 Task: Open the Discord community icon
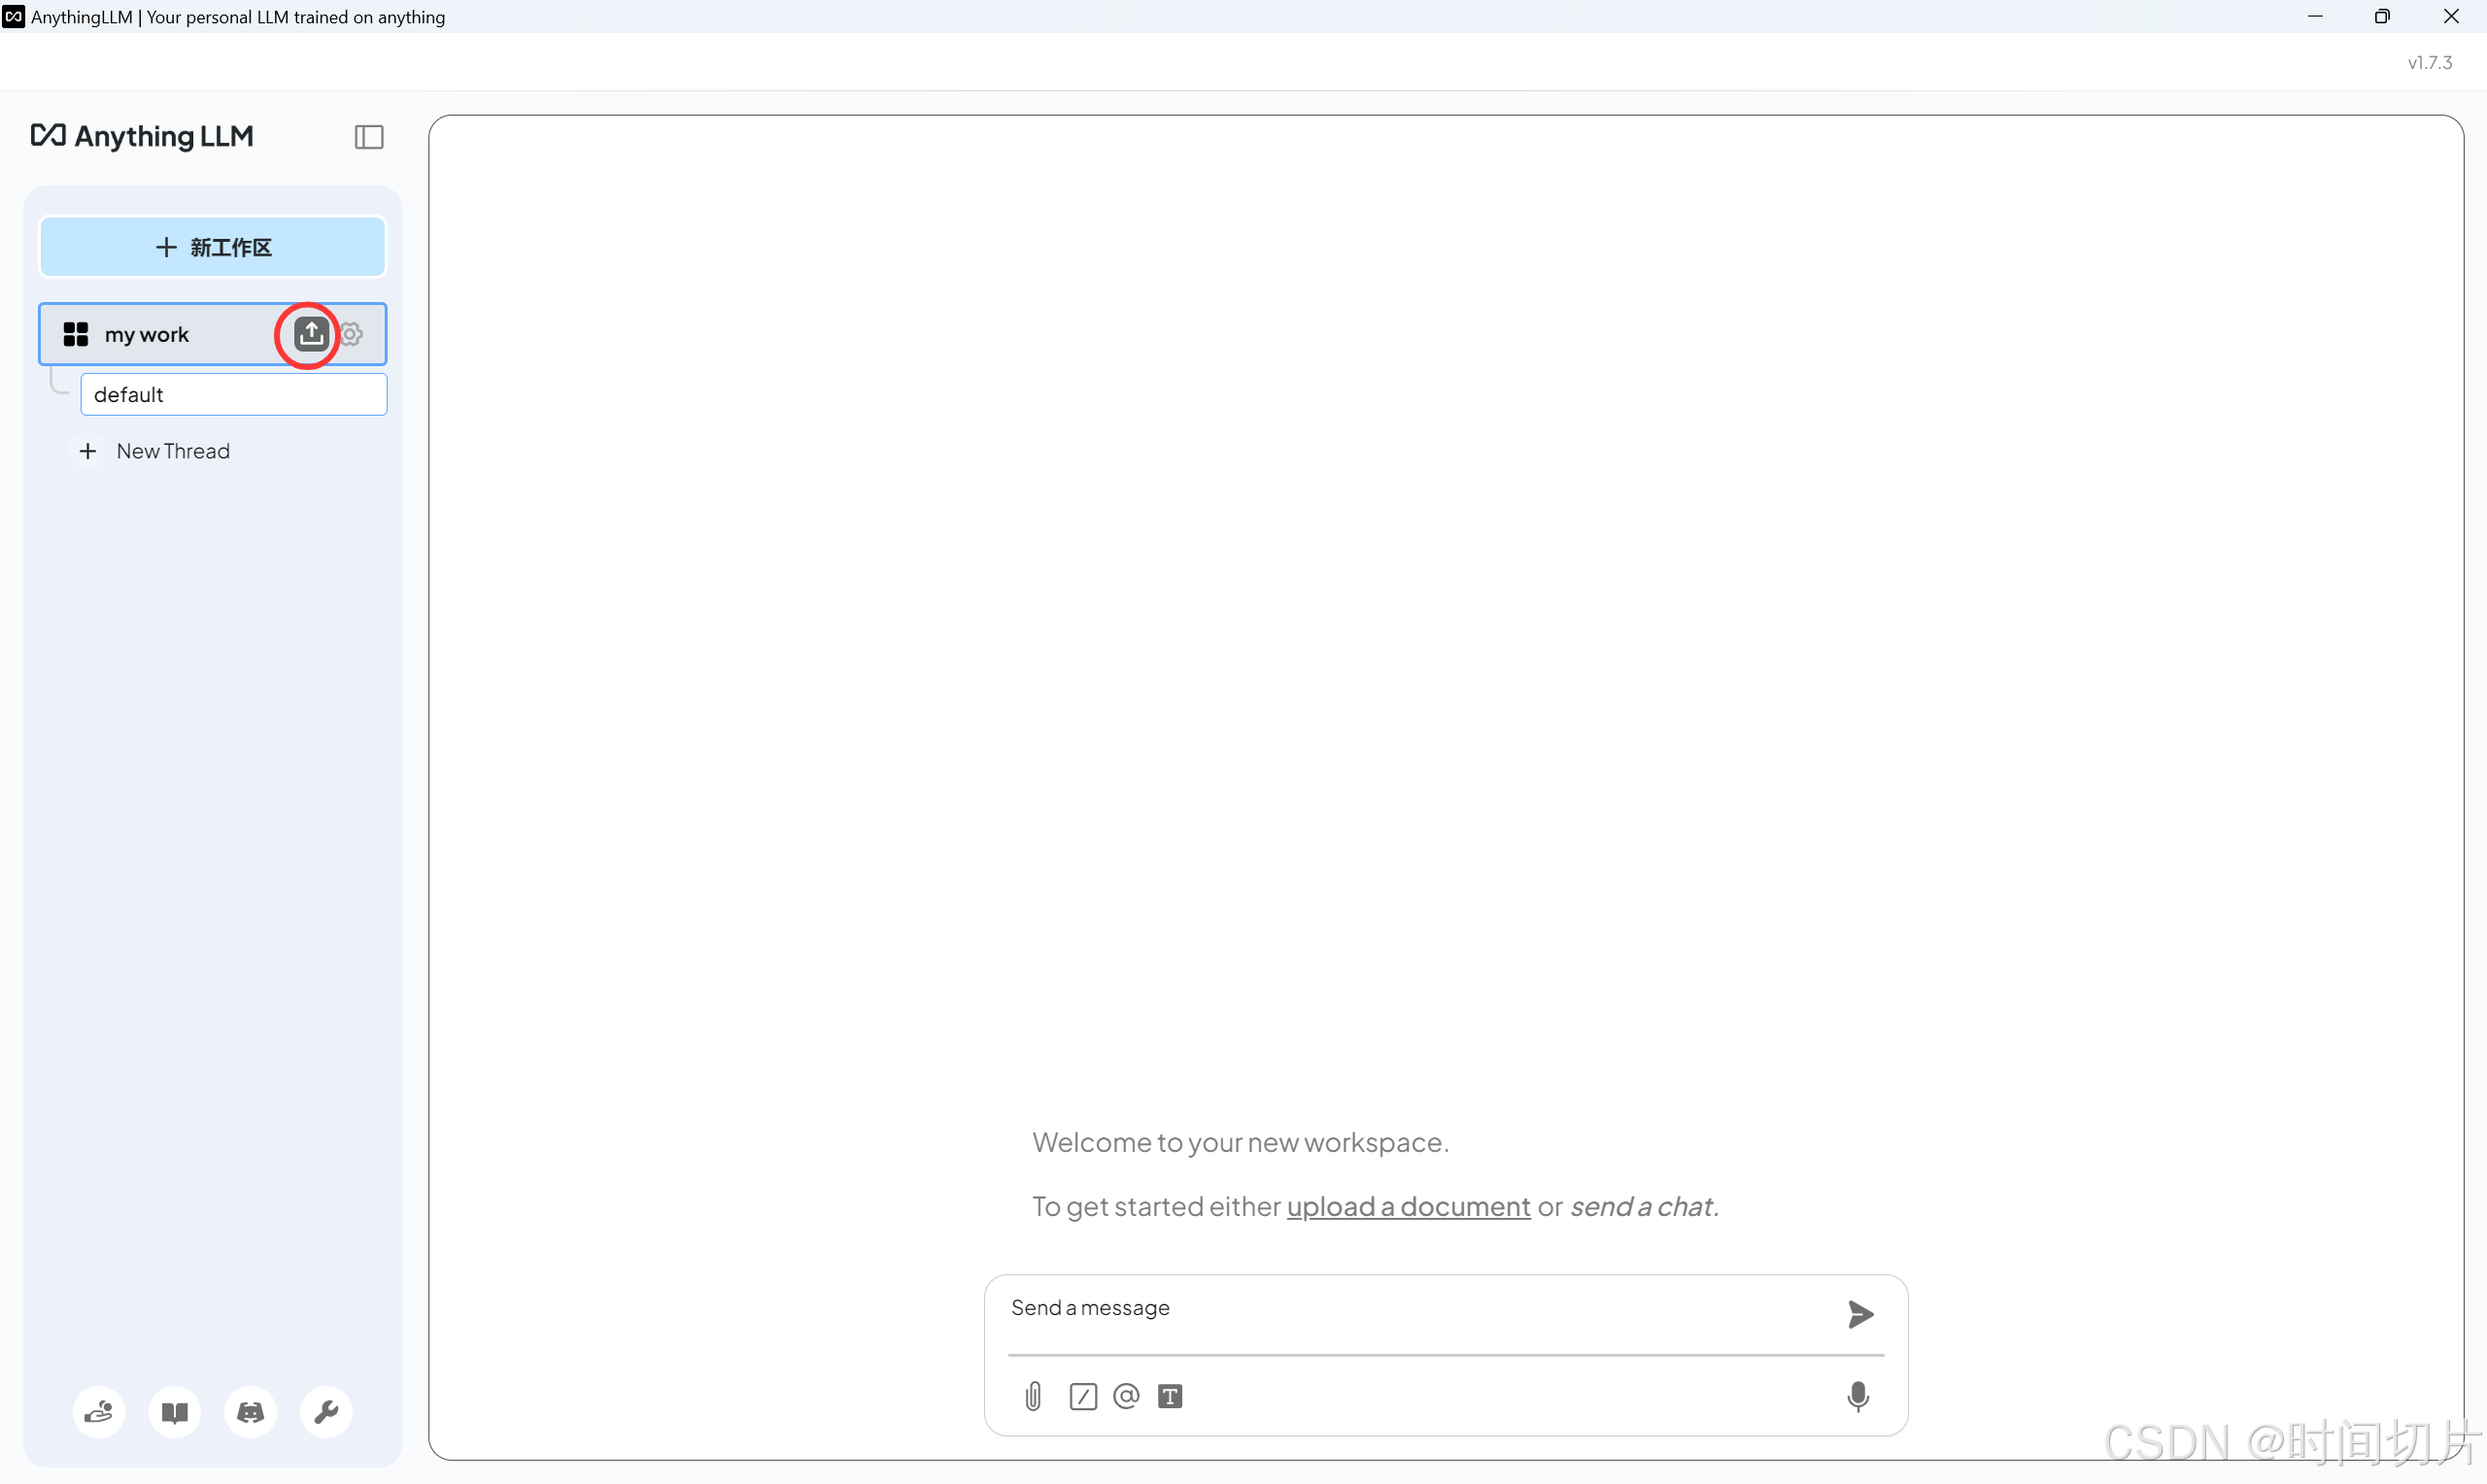[x=250, y=1412]
